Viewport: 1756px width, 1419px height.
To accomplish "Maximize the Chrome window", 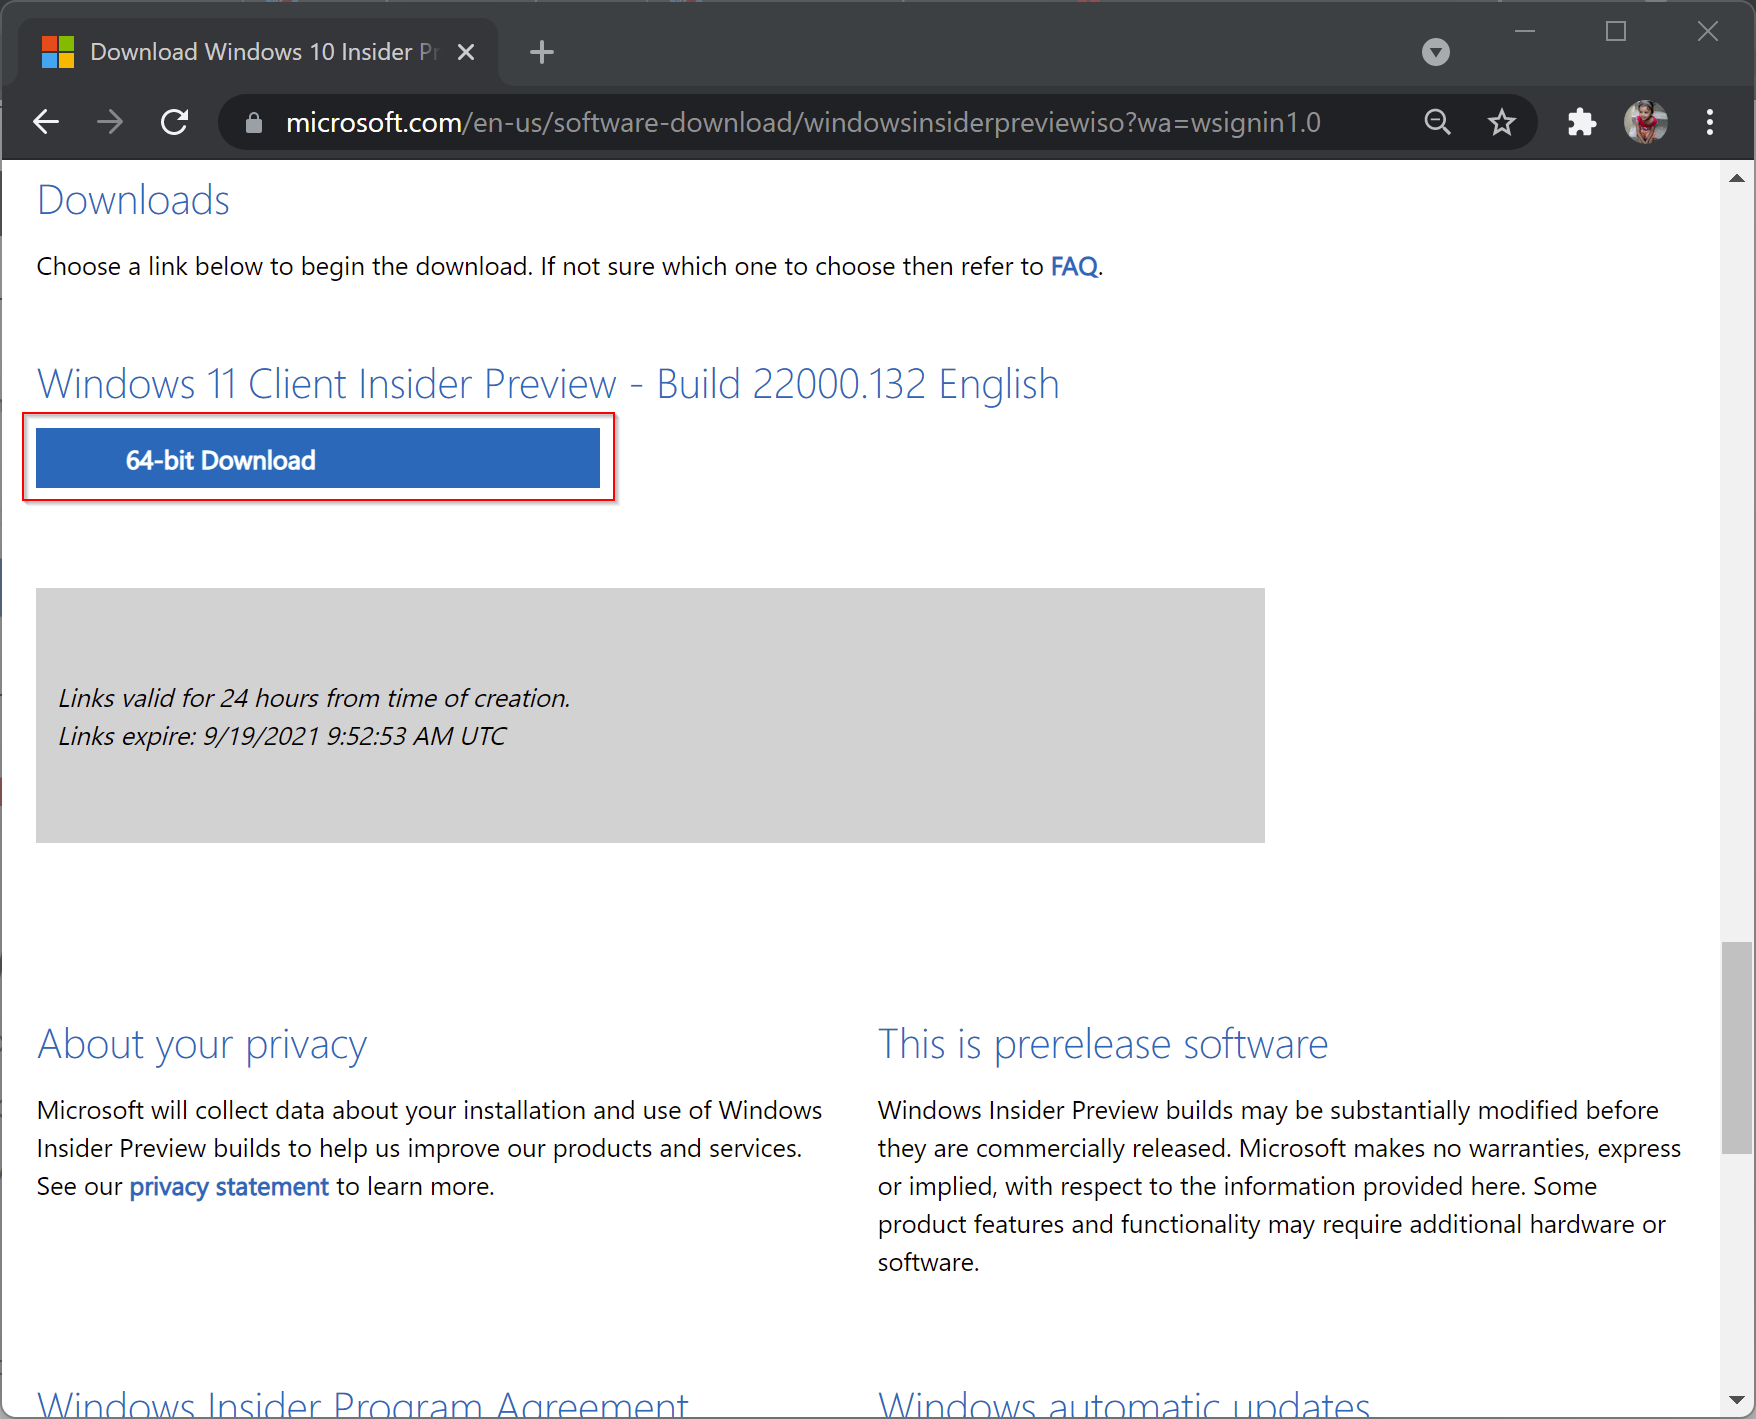I will (1616, 32).
